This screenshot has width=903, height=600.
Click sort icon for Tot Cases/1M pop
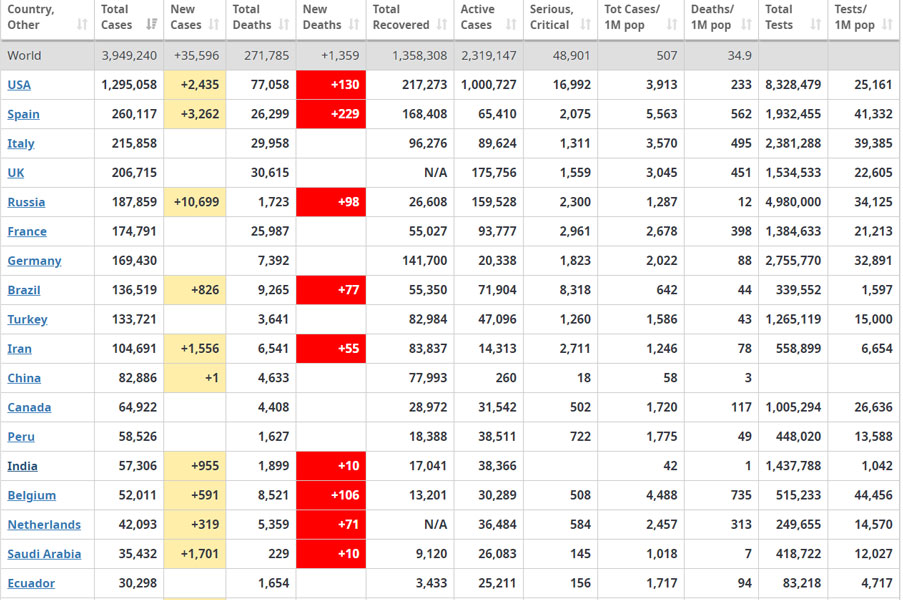pyautogui.click(x=672, y=25)
